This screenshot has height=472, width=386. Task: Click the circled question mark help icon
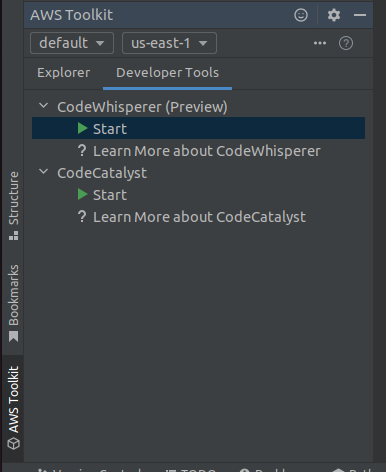coord(346,43)
